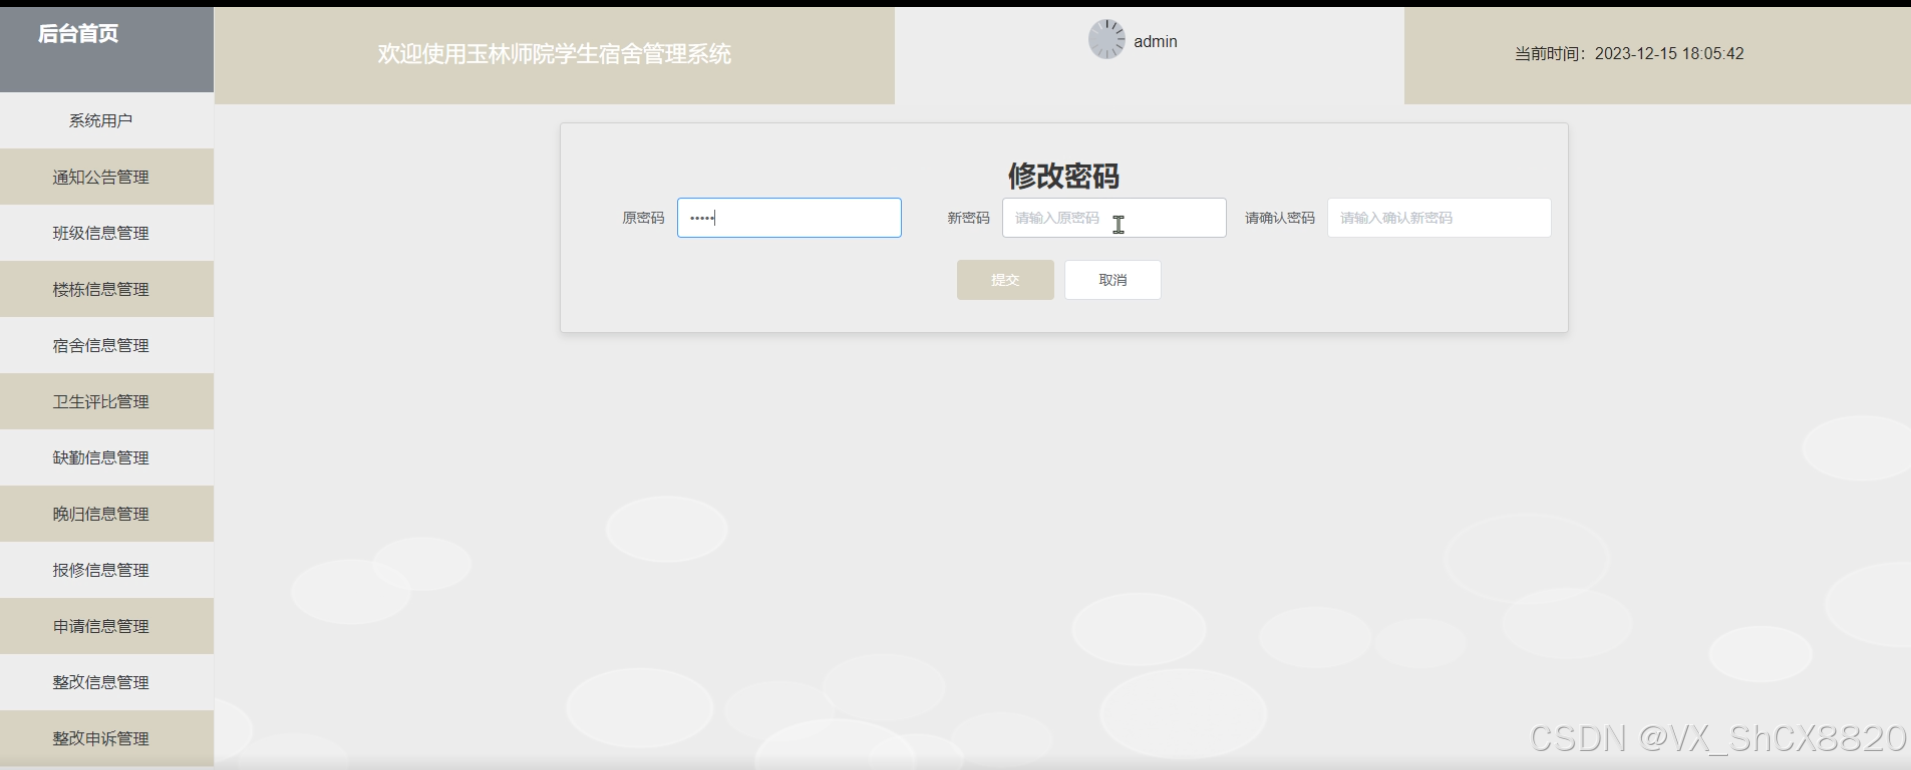Click the welcome banner 欢迎使用玉林师院学生宿舍管理系统

[554, 54]
